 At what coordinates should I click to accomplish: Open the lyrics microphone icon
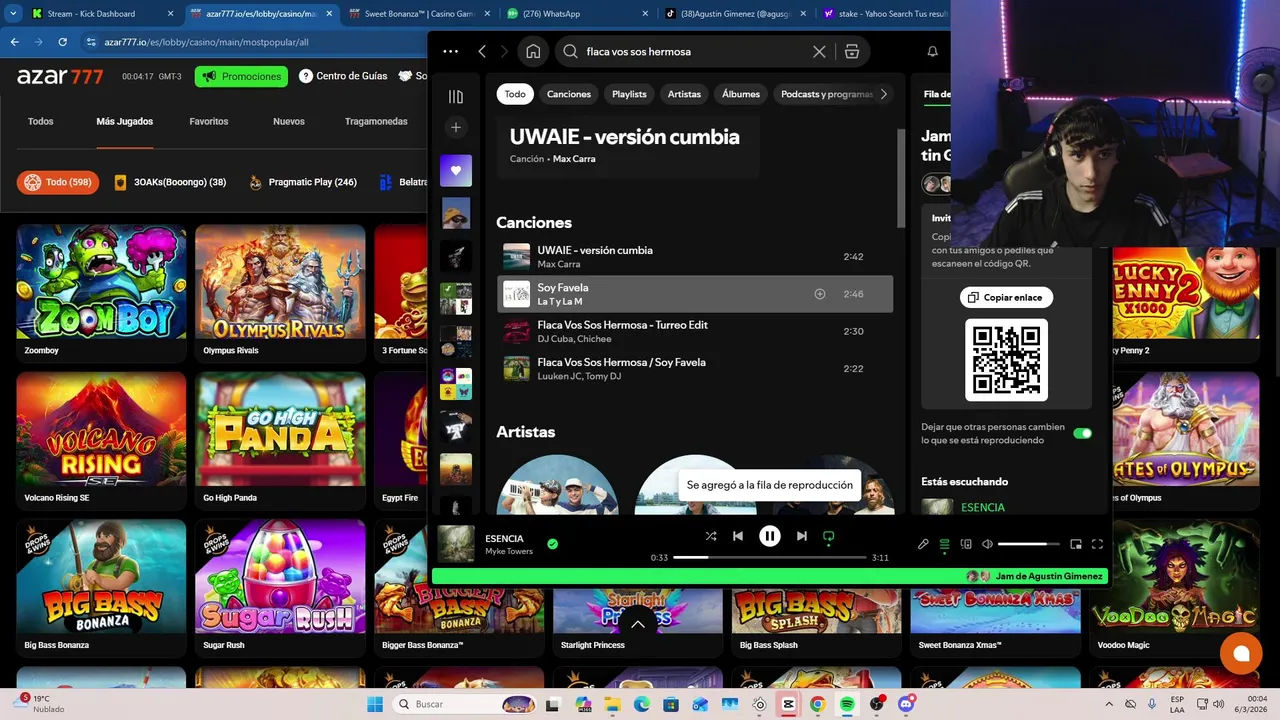pos(923,544)
